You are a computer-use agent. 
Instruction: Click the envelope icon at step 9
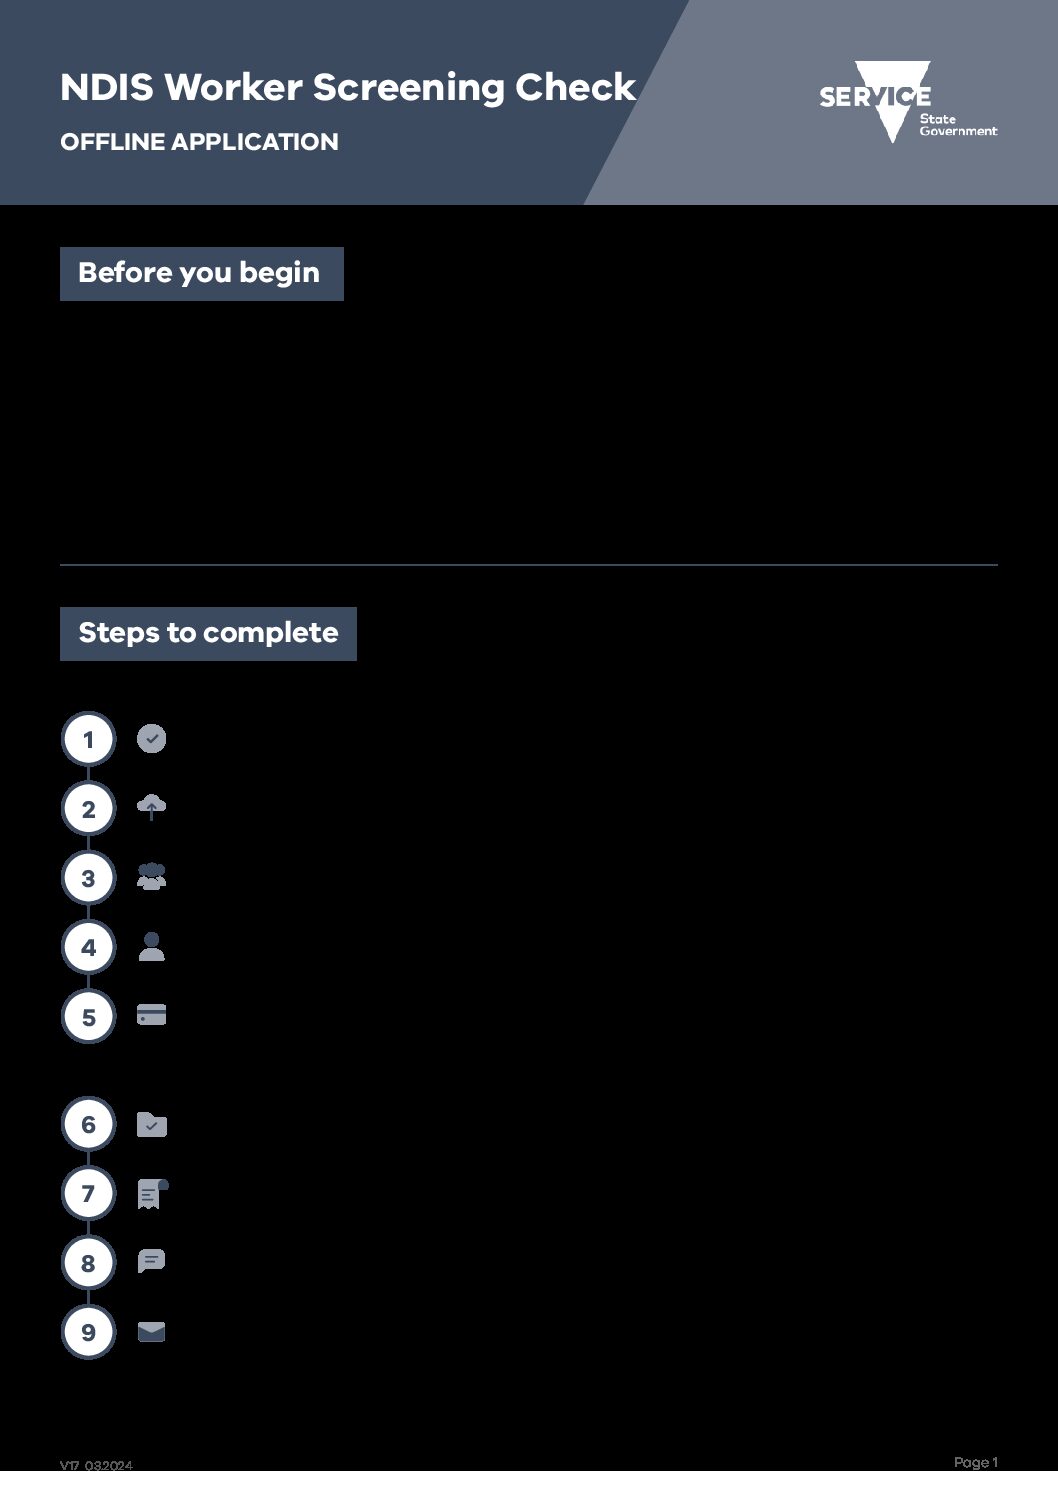click(151, 1332)
